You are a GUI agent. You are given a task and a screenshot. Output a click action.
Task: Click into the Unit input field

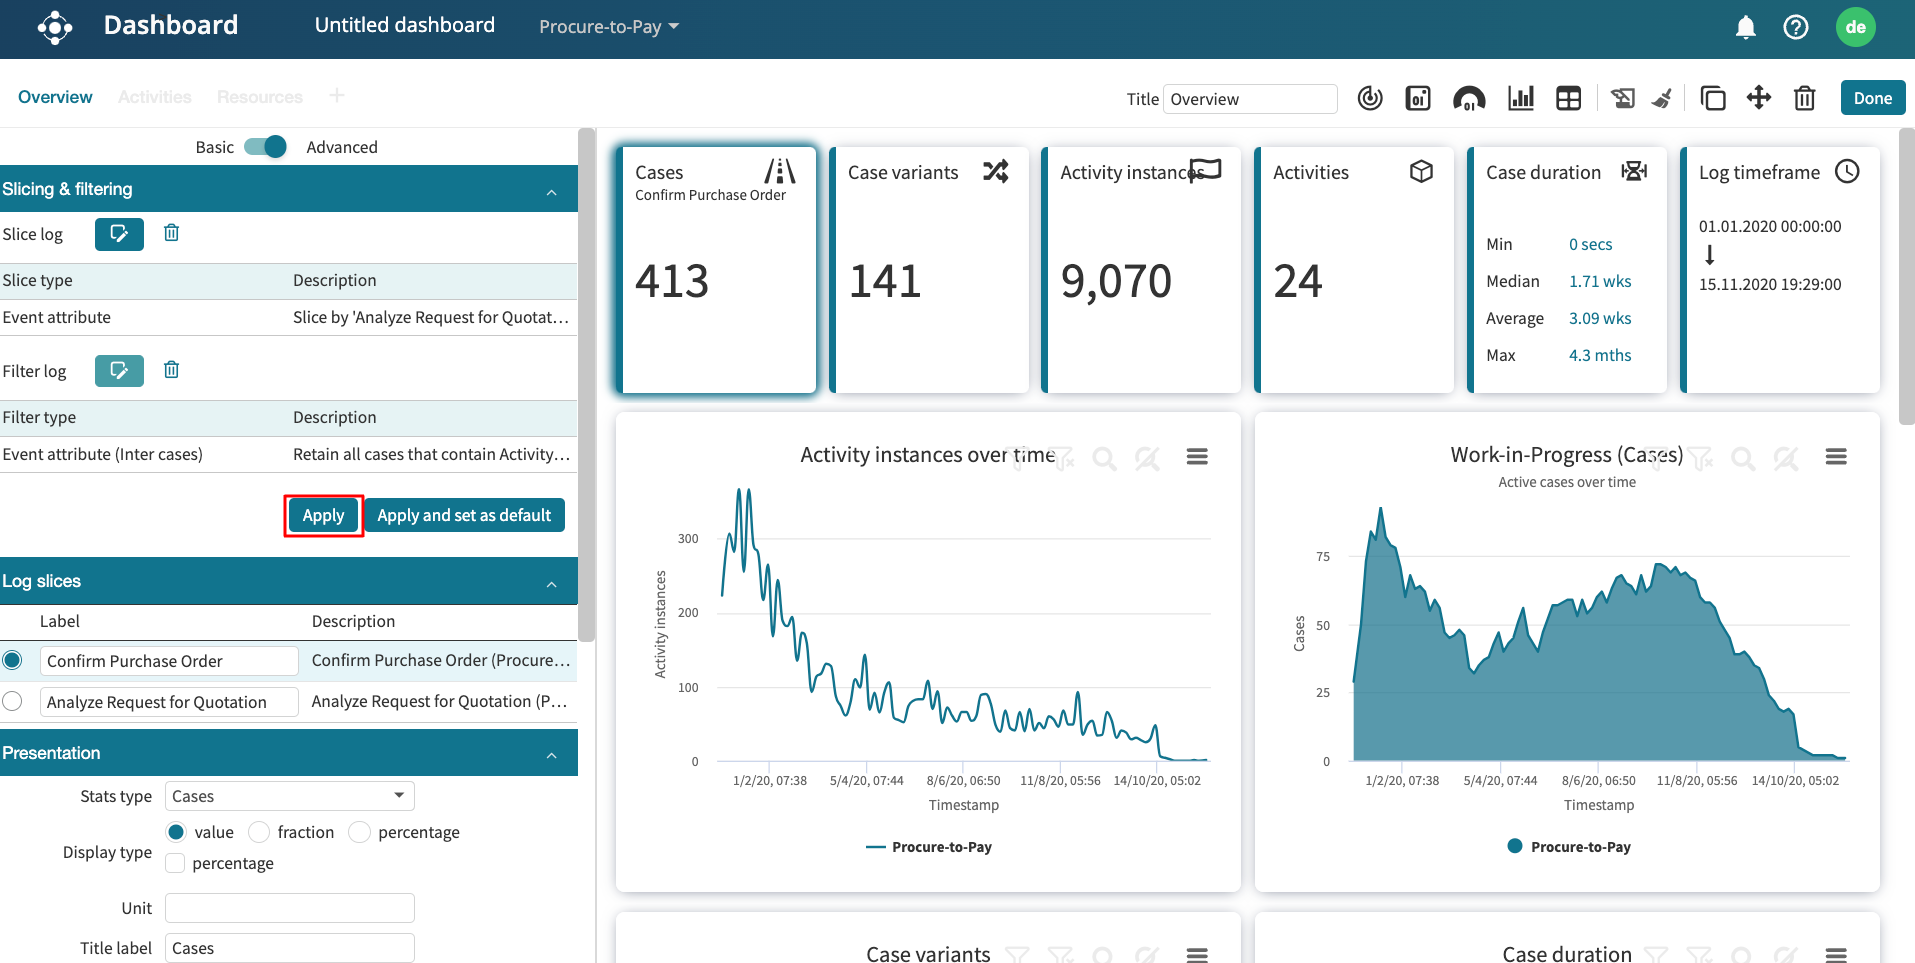[289, 908]
